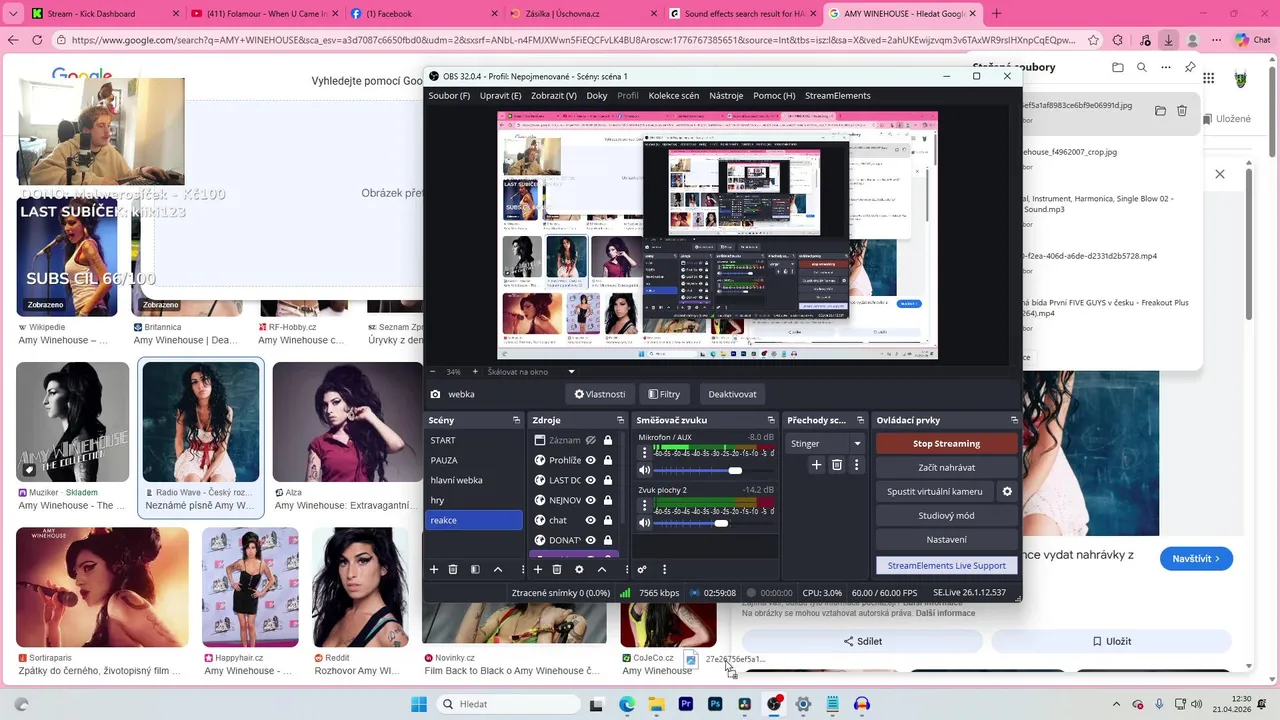Screen dimensions: 1280x720
Task: Open virtual camera settings gear
Action: [1007, 492]
